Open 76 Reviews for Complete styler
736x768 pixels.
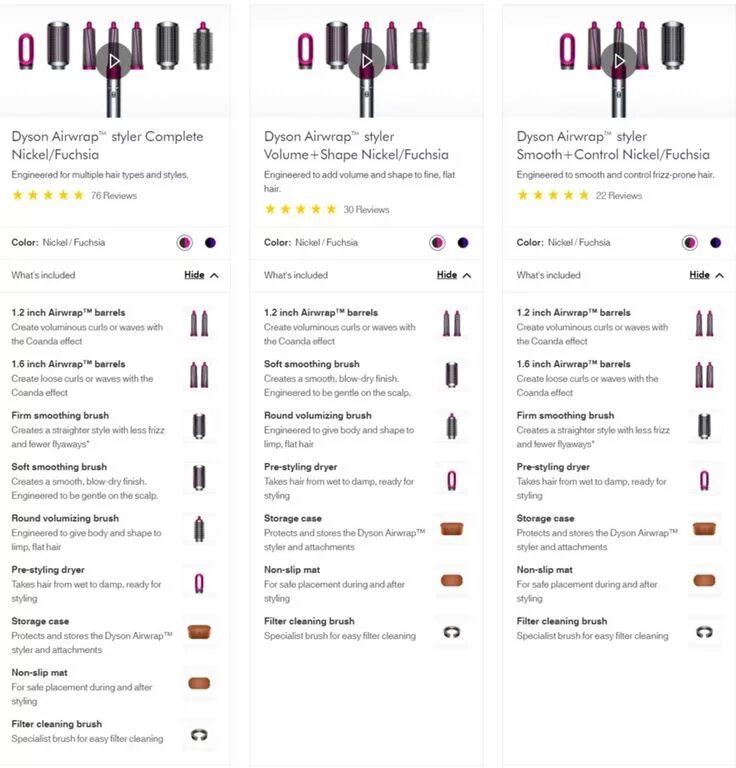click(x=114, y=195)
